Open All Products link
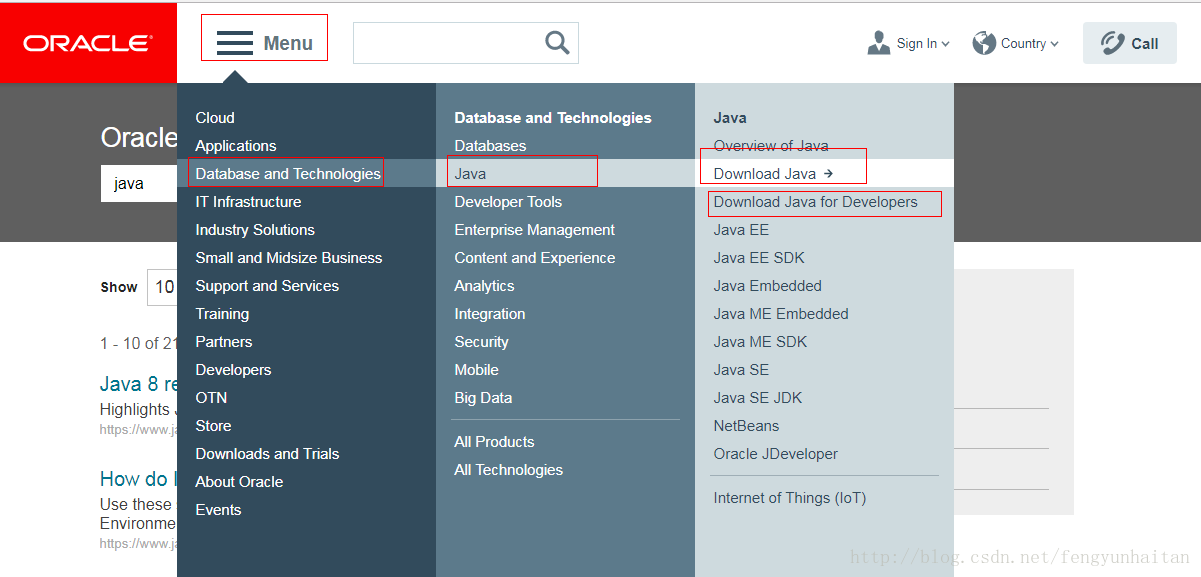Viewport: 1201px width, 577px height. tap(494, 442)
